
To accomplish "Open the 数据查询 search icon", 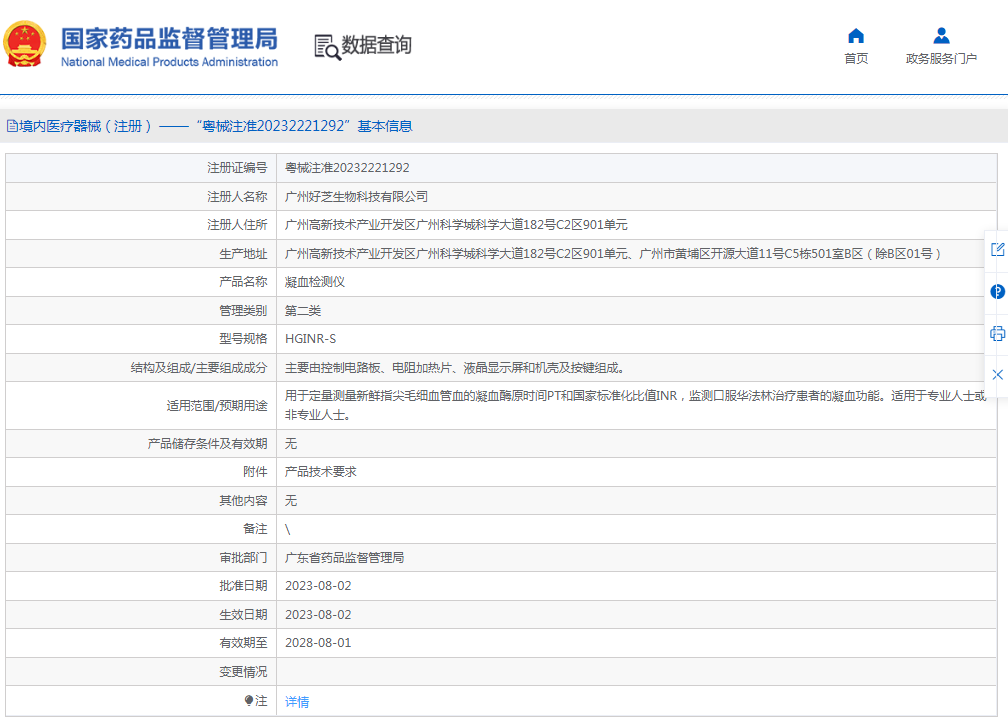I will (x=327, y=48).
